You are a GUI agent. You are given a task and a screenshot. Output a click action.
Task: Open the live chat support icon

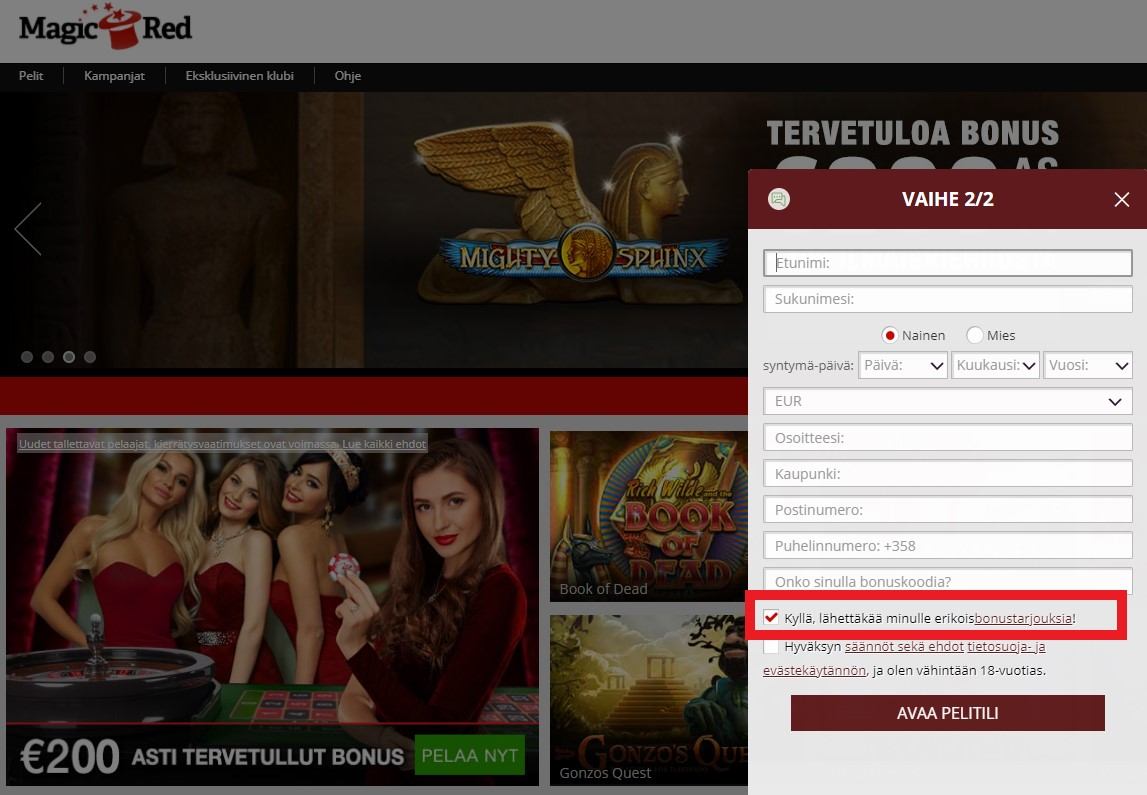[779, 199]
